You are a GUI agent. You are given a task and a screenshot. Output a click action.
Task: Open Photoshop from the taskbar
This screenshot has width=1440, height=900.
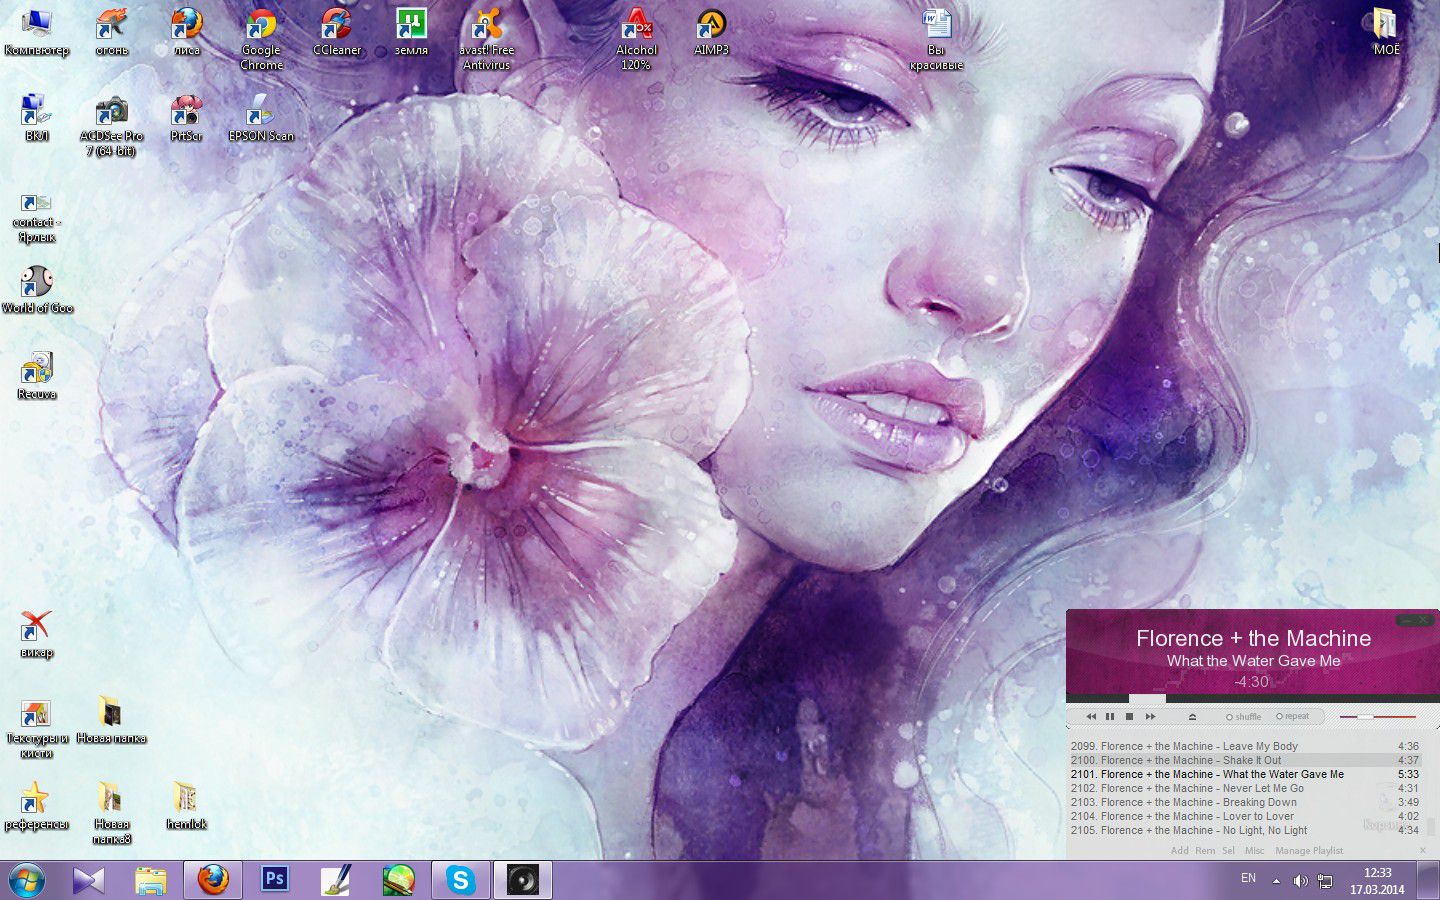tap(274, 880)
